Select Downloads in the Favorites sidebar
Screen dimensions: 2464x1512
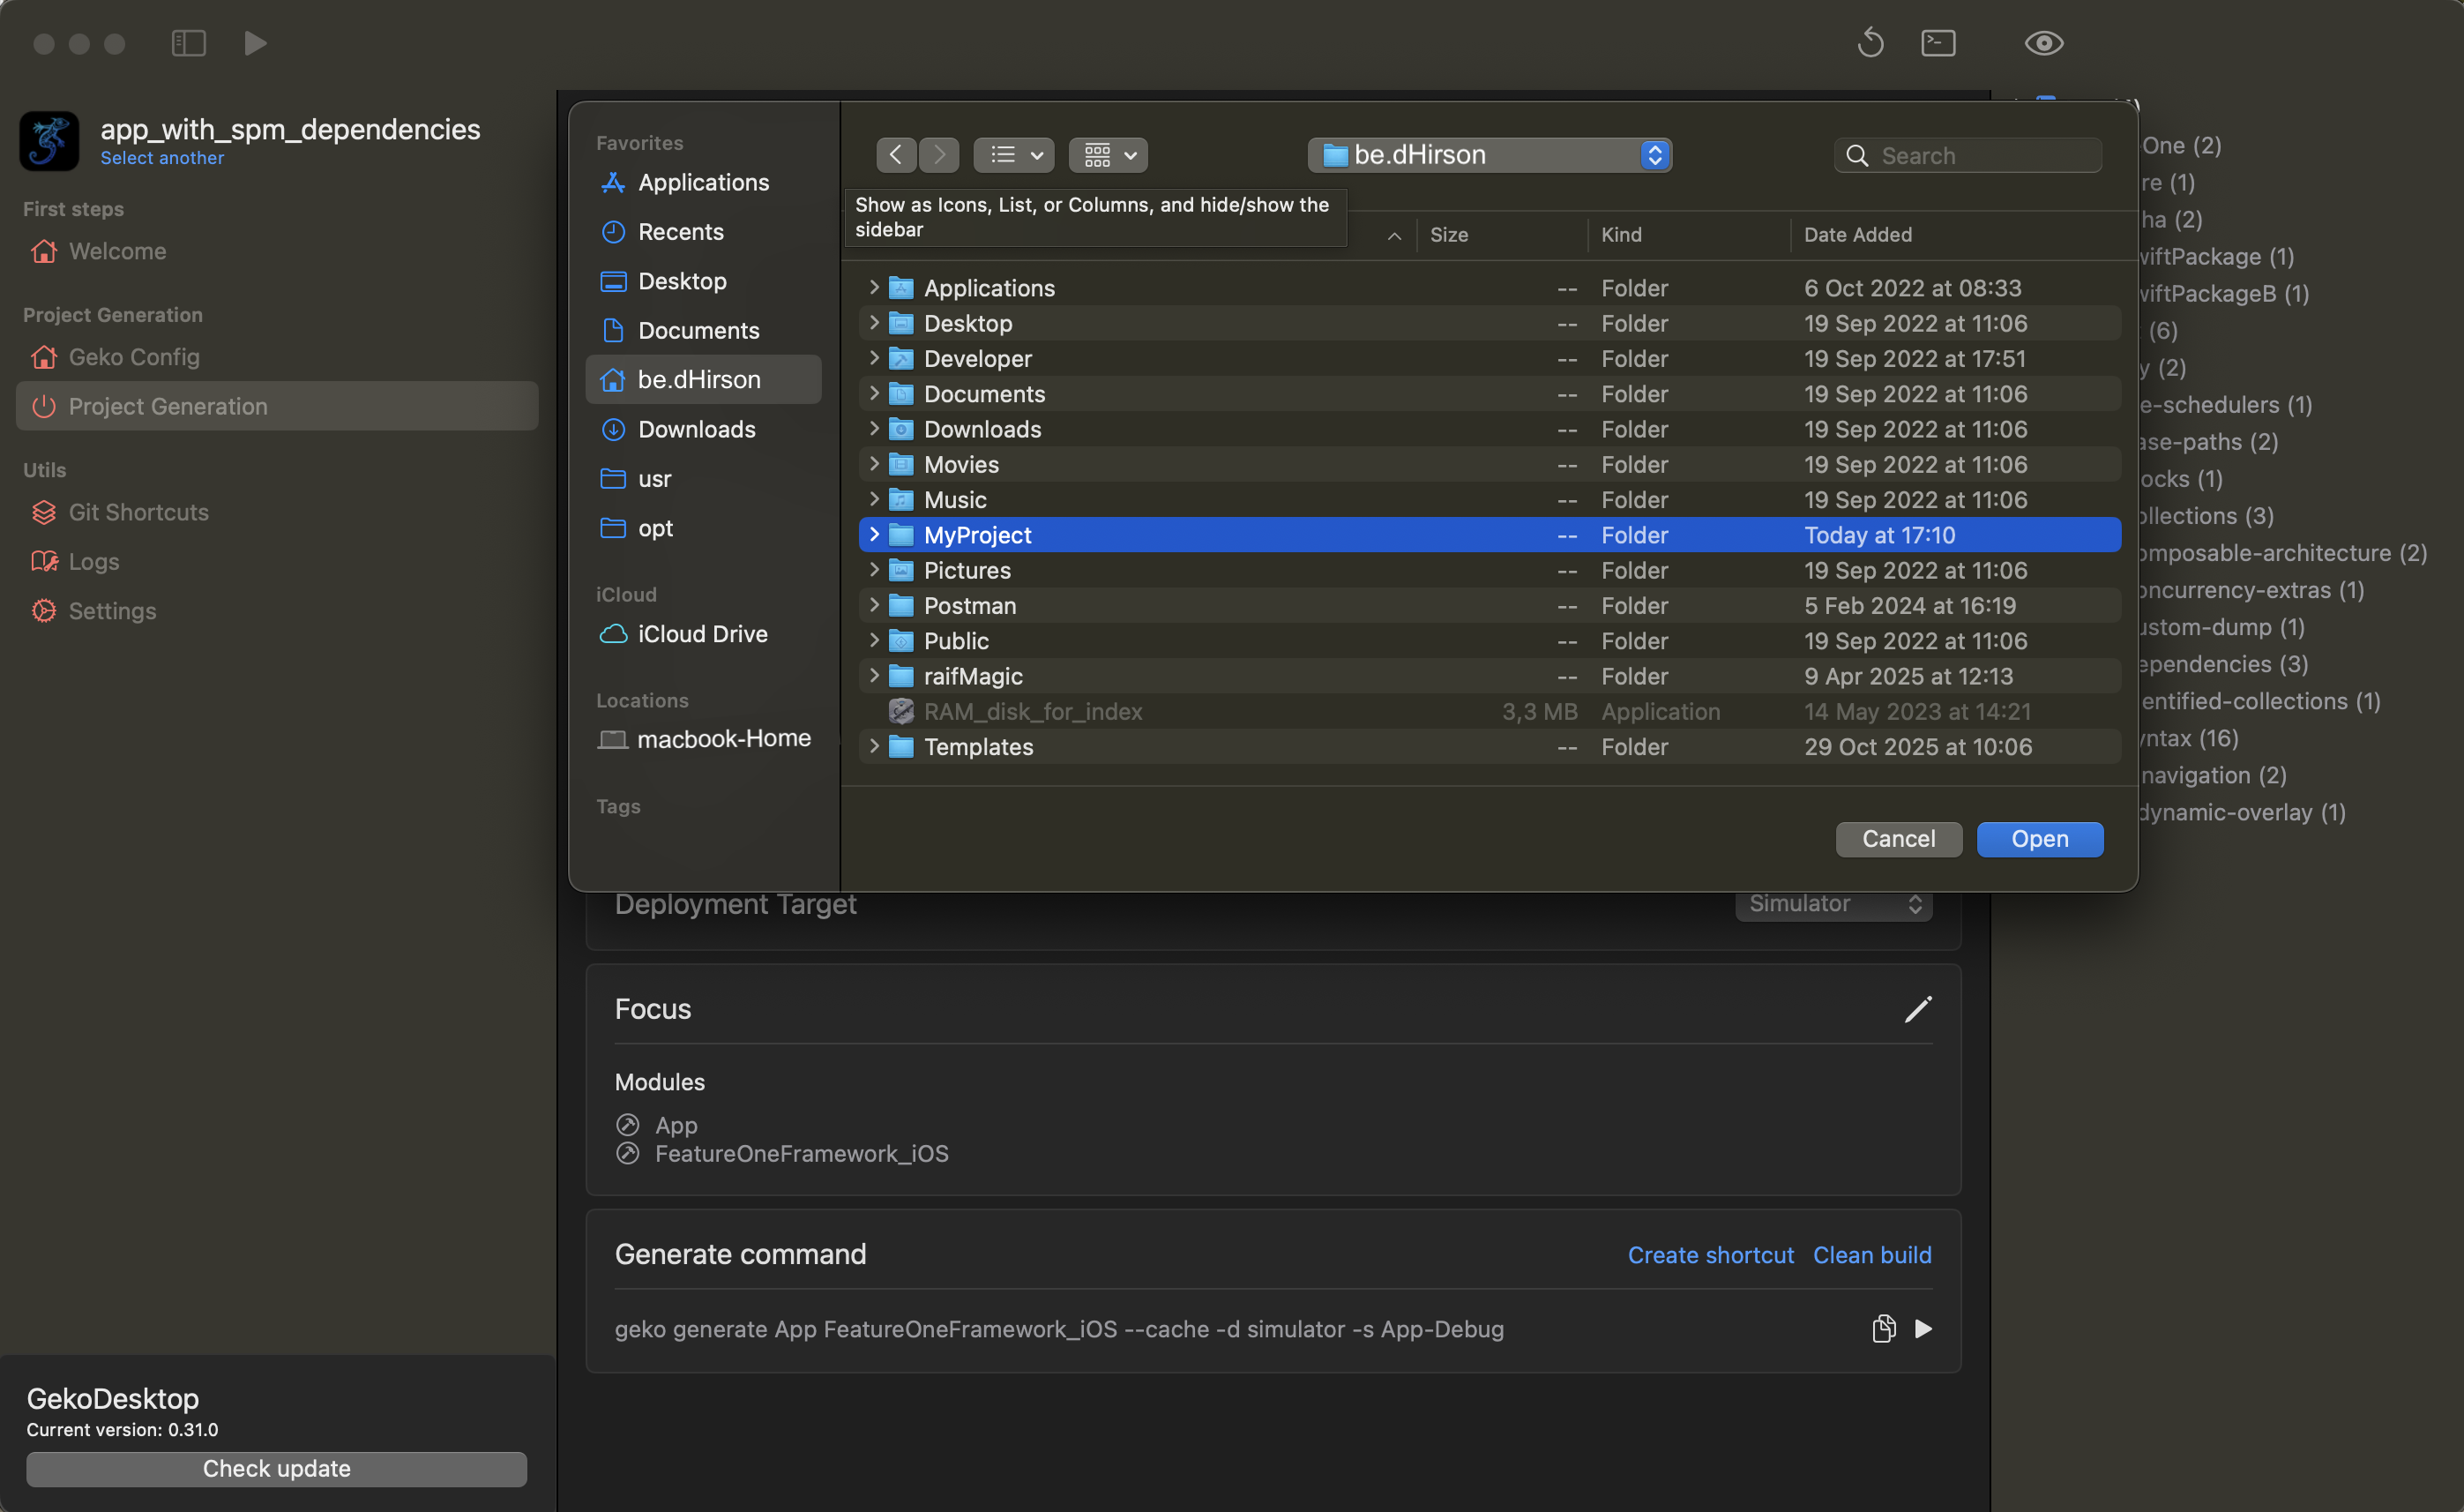[x=696, y=429]
